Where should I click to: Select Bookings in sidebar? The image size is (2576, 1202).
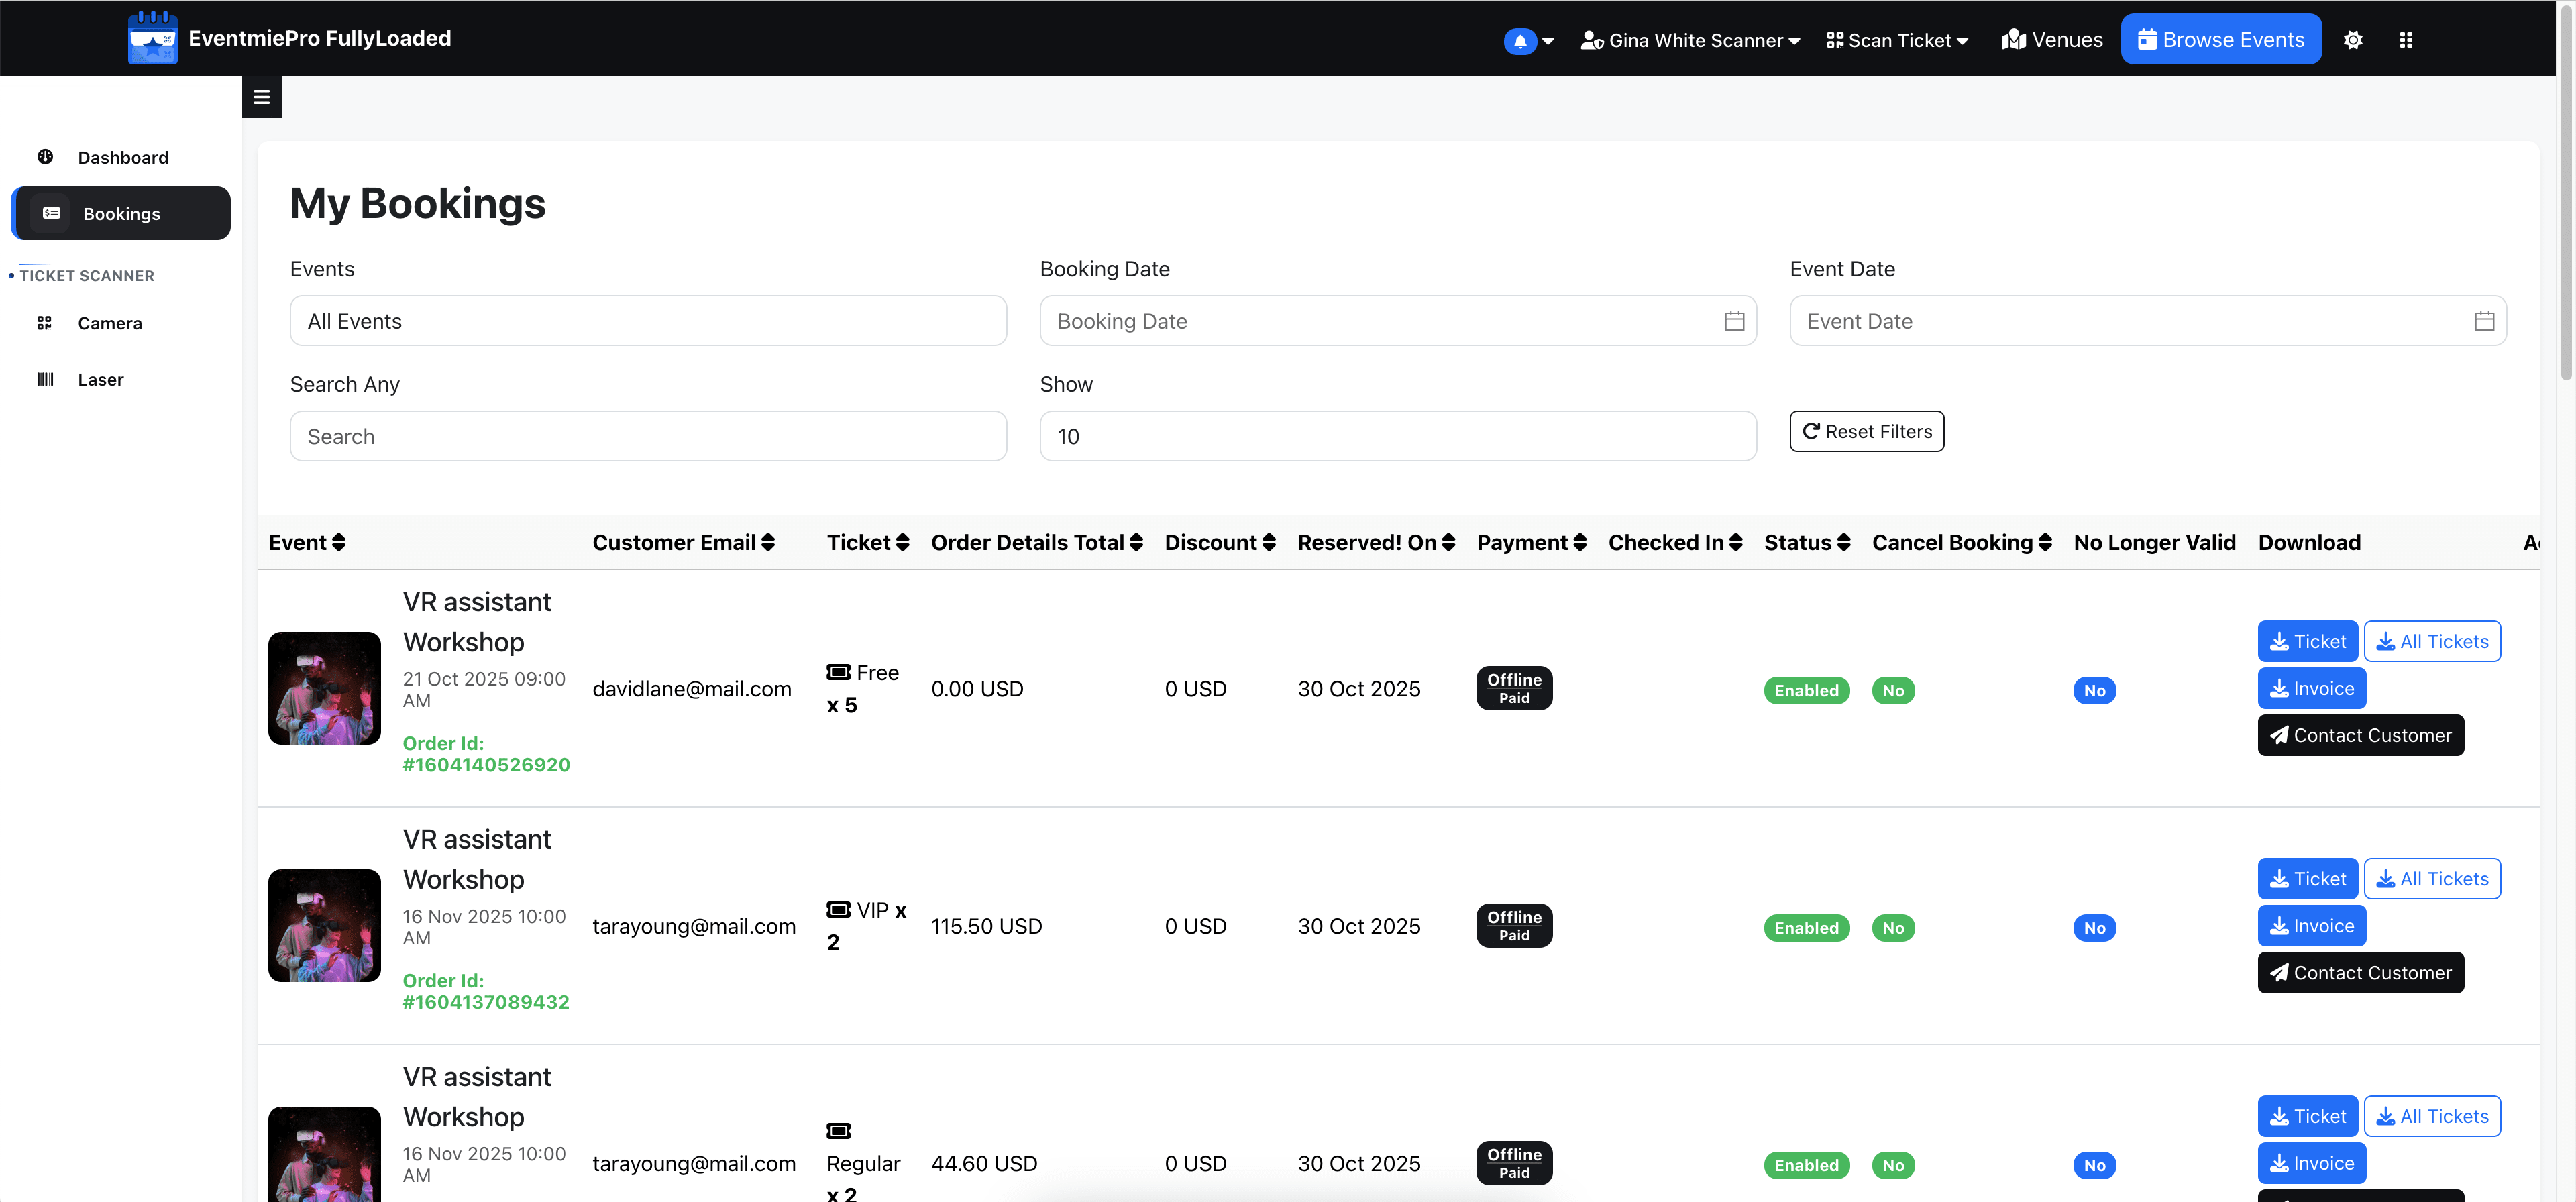[121, 213]
